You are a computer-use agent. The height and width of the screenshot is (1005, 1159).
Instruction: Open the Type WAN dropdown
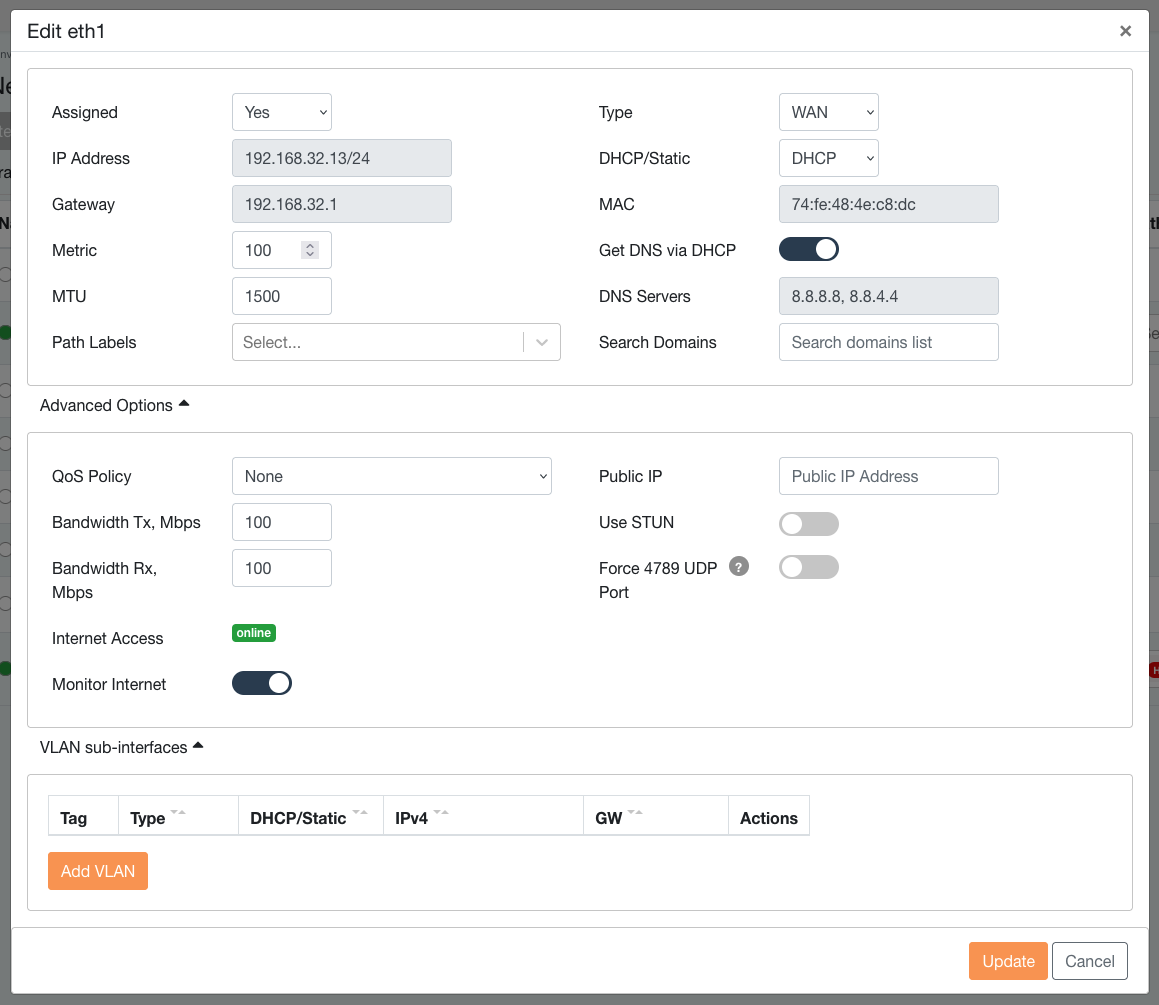pos(828,113)
